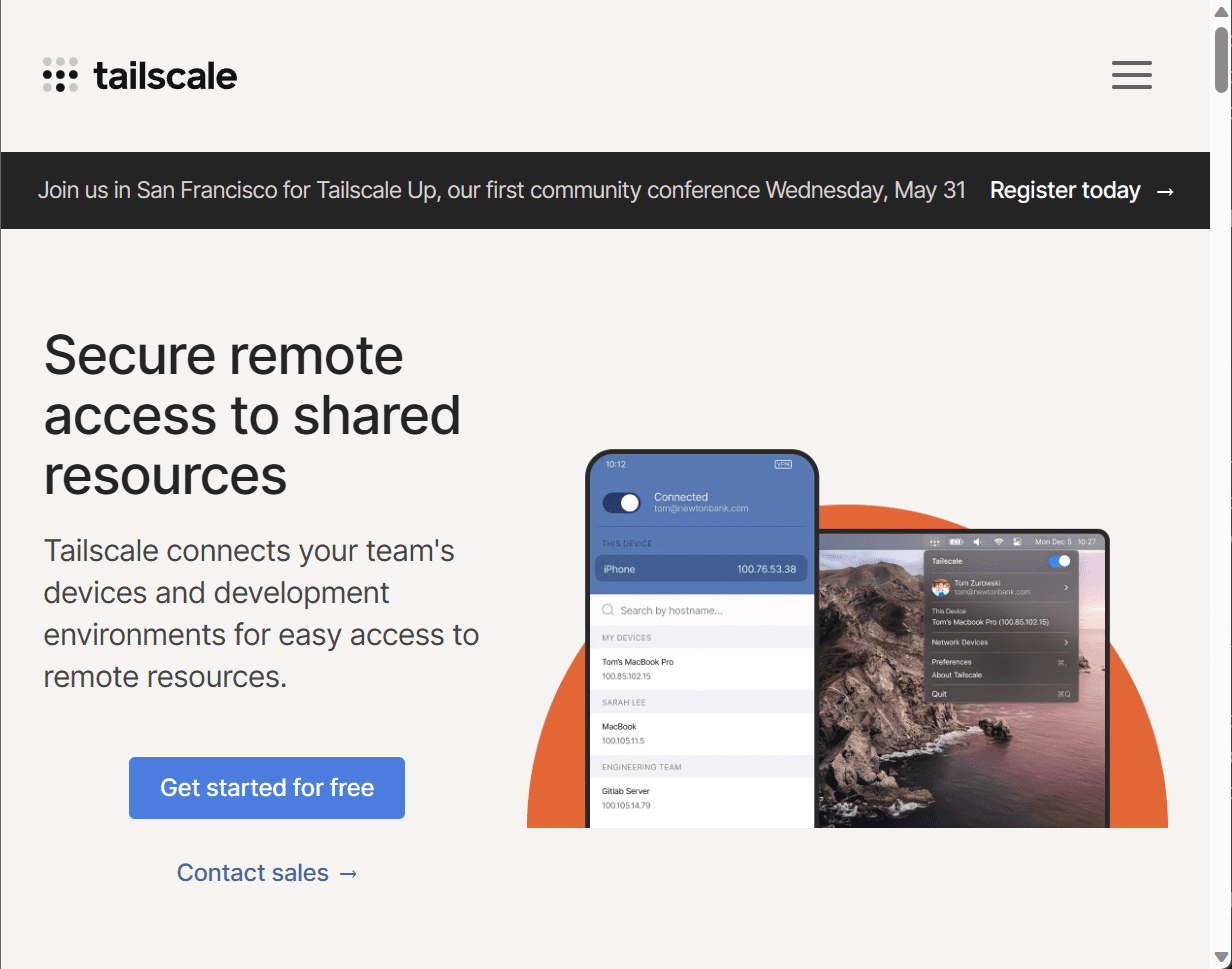Click the battery icon in the menu bar mockup
Image resolution: width=1232 pixels, height=969 pixels.
click(956, 541)
